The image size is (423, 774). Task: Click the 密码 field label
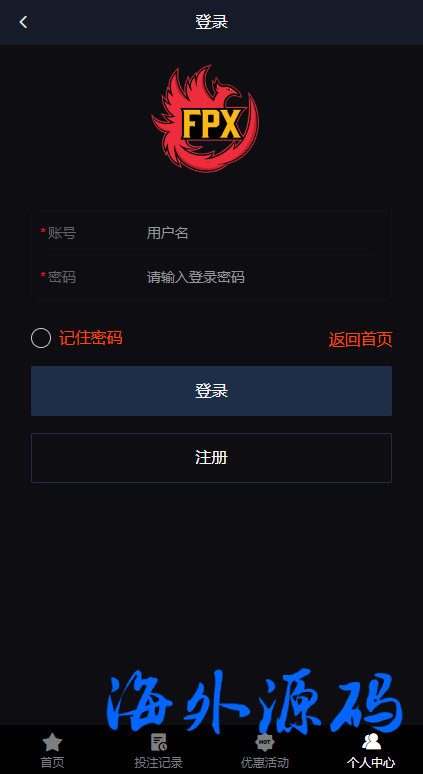click(62, 277)
